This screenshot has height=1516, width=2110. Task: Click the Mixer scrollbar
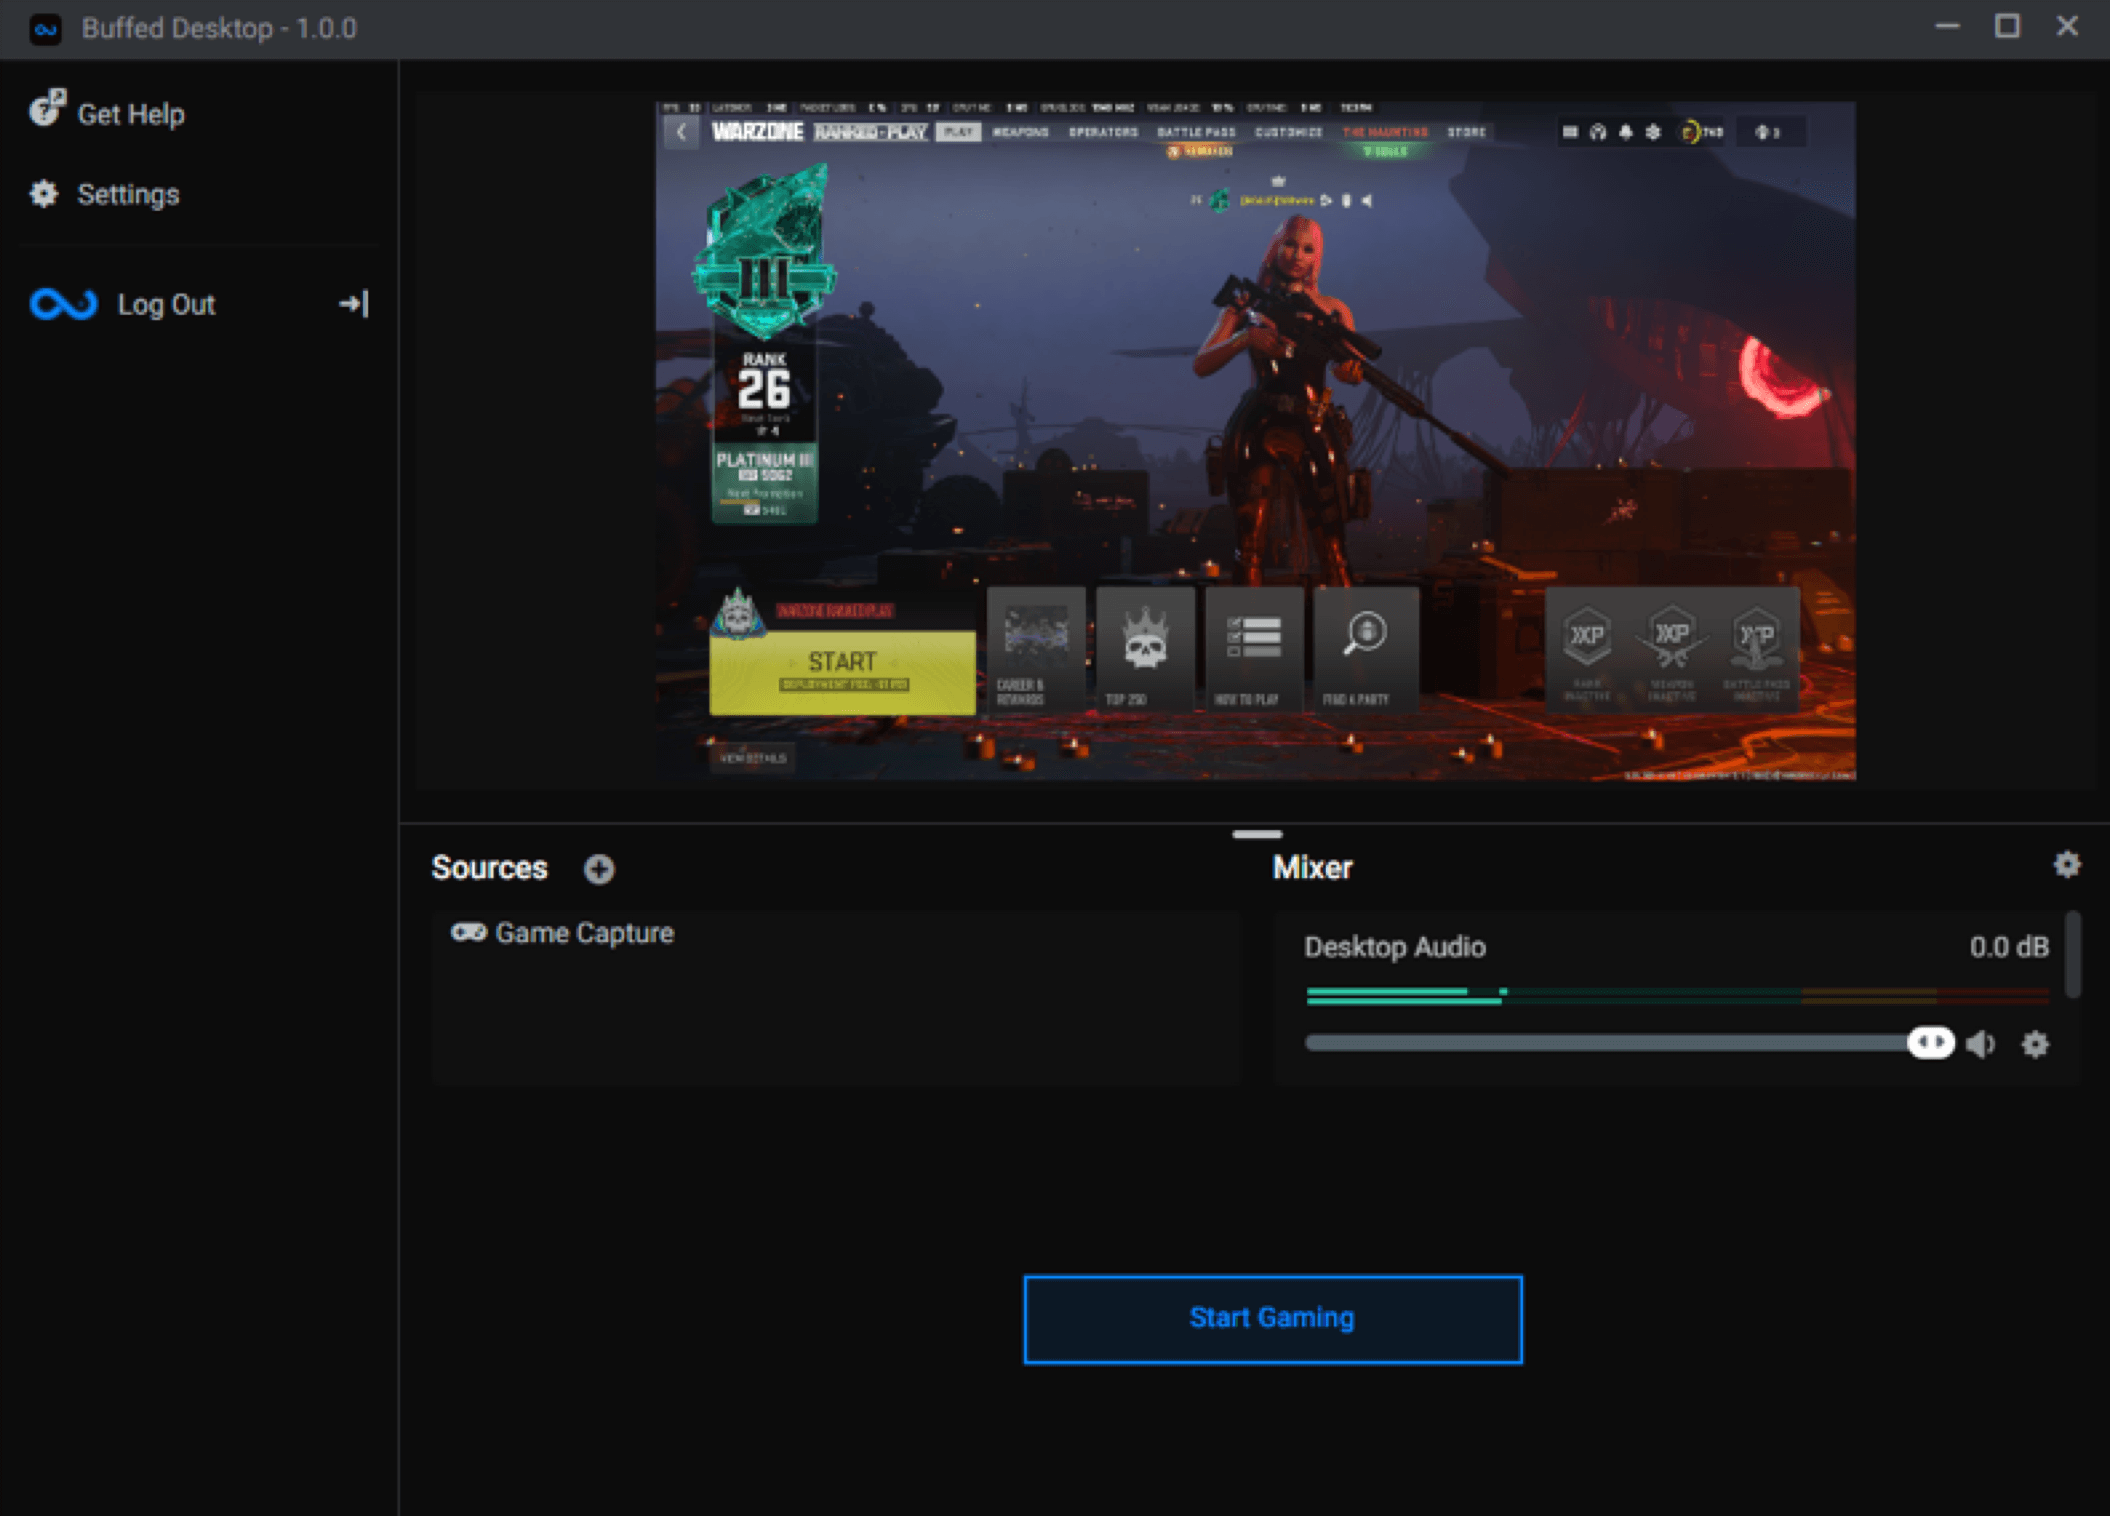click(2073, 954)
